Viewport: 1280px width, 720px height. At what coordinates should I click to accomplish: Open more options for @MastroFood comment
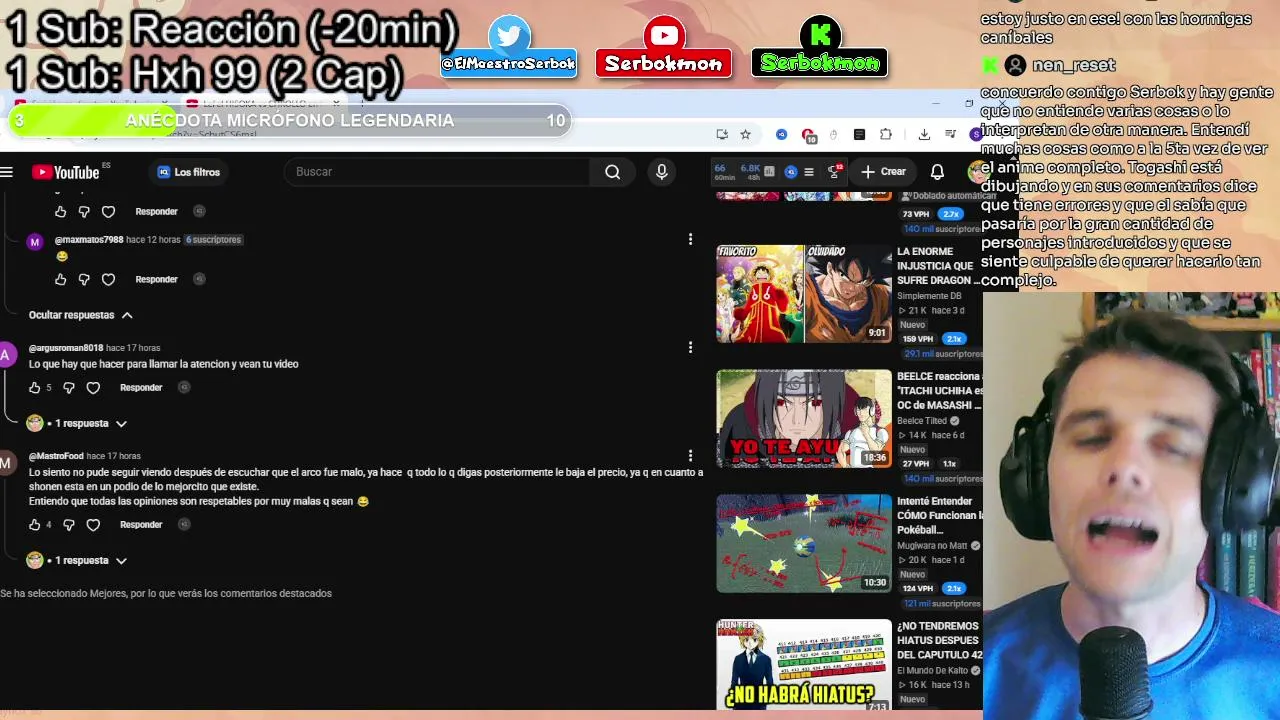point(690,456)
